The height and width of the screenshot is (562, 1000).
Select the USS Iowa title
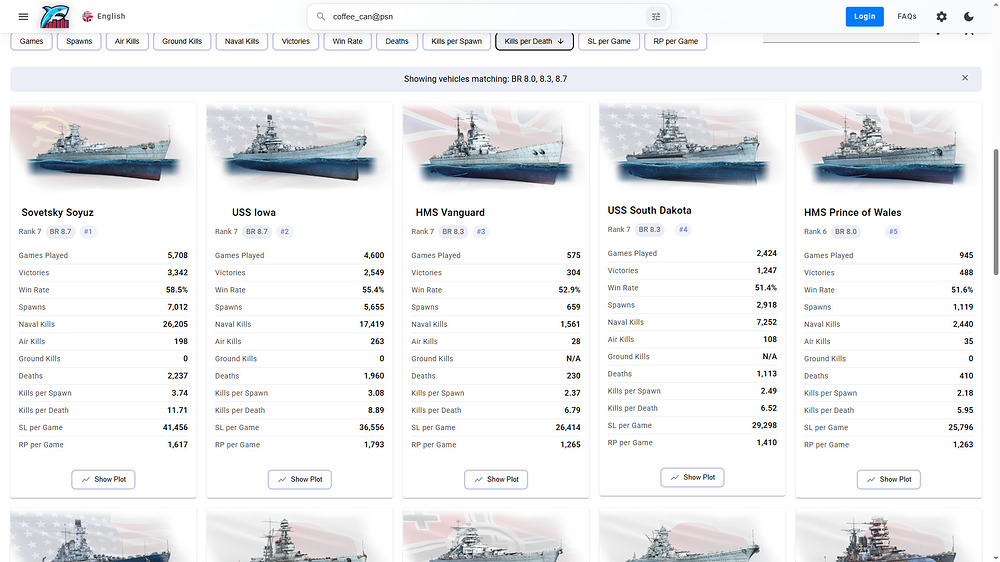click(254, 212)
